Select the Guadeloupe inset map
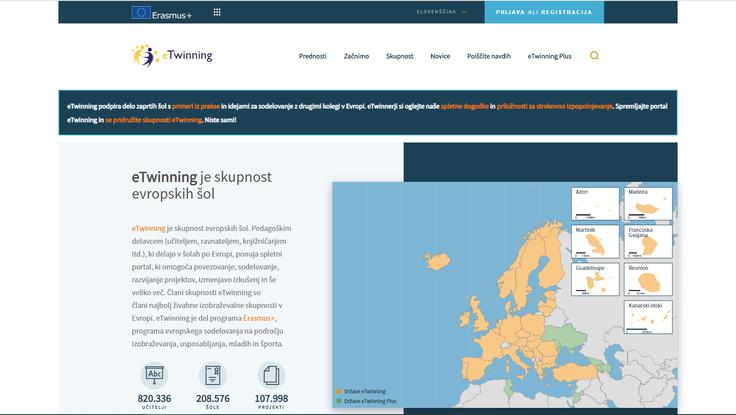Image resolution: width=736 pixels, height=415 pixels. (x=595, y=279)
